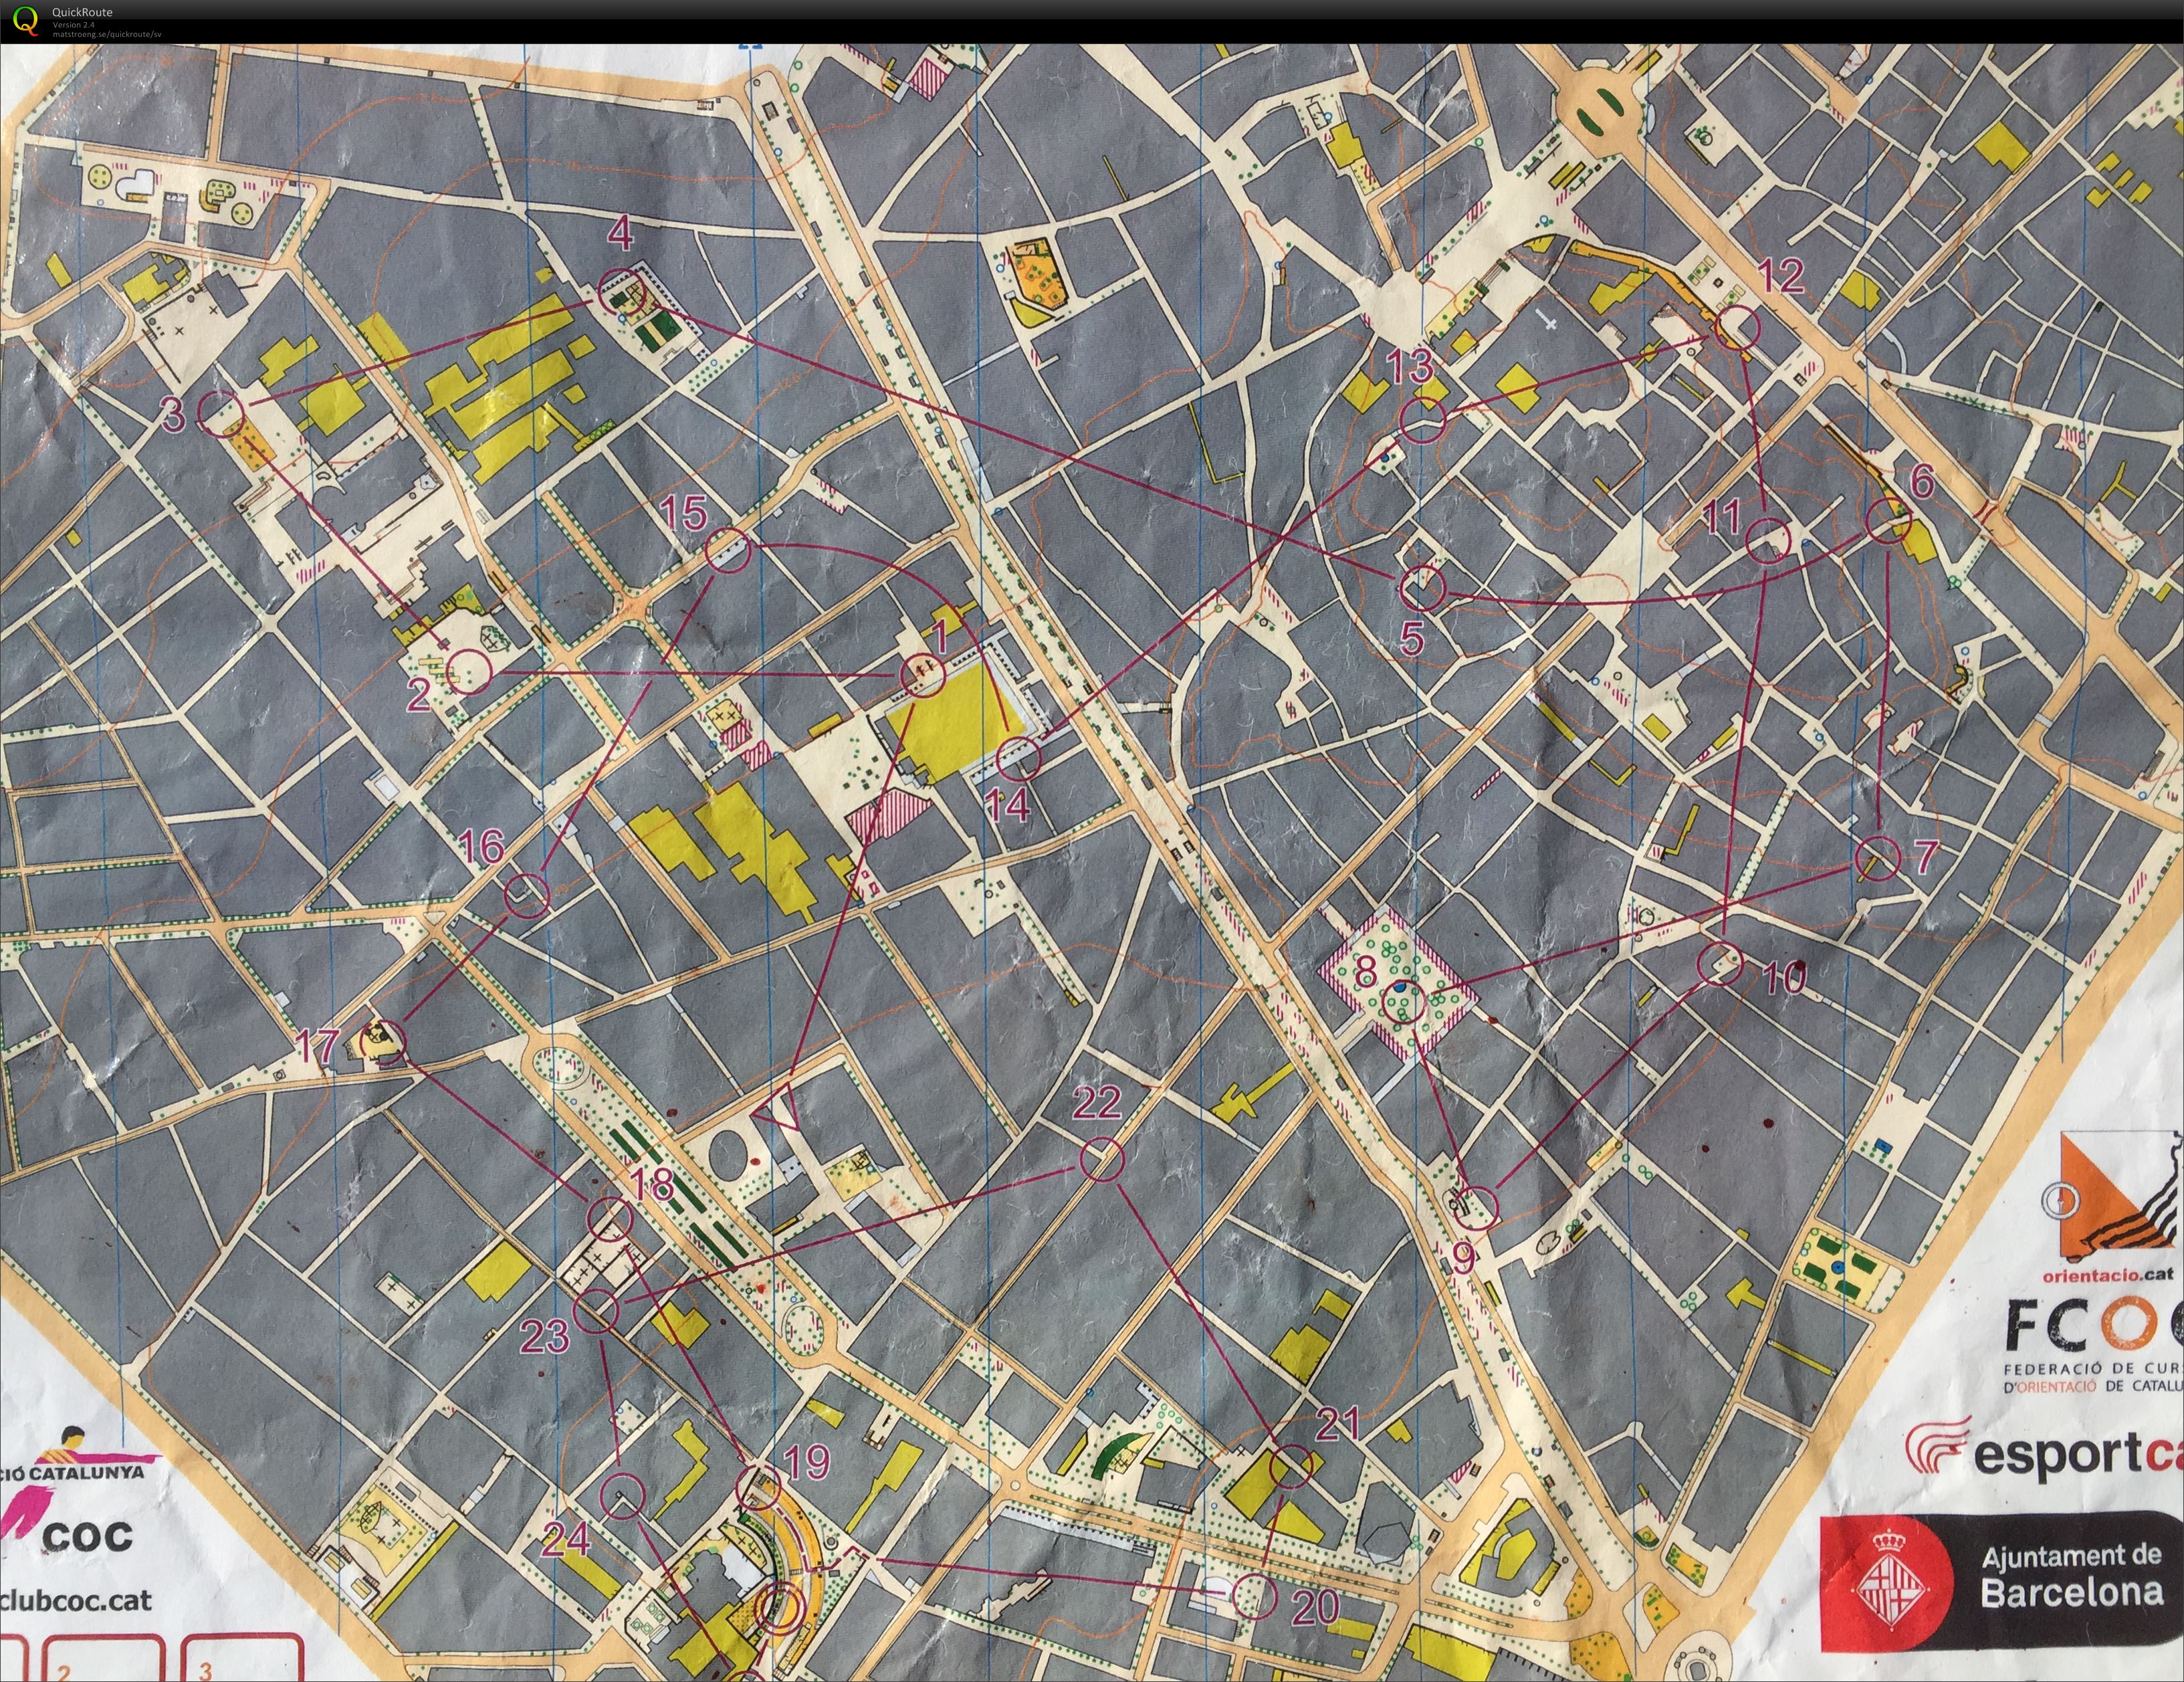This screenshot has width=2184, height=1682.
Task: Select control circle number 17
Action: coord(383,1043)
